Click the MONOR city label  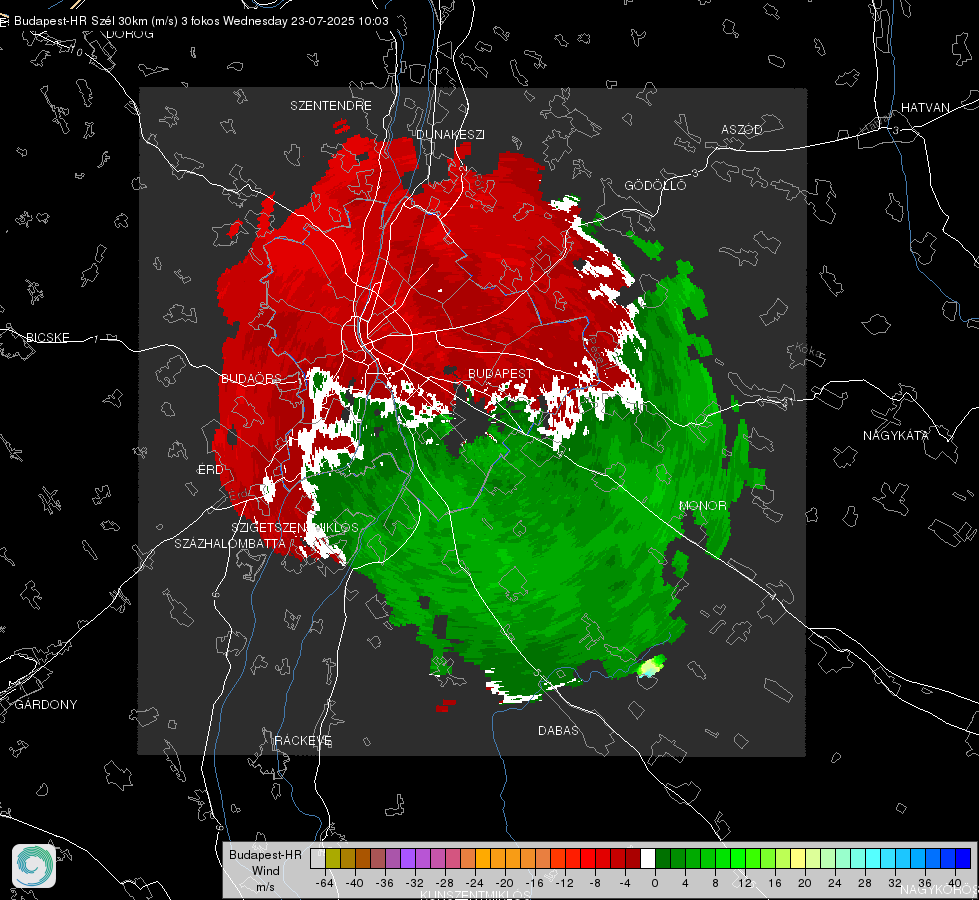tap(702, 505)
